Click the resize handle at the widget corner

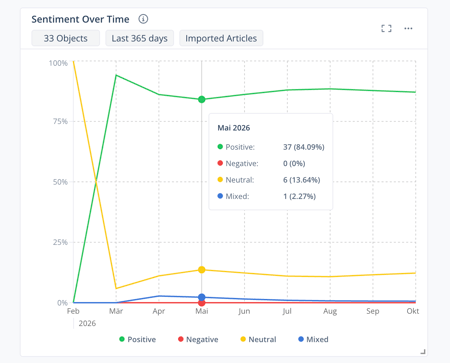(423, 351)
